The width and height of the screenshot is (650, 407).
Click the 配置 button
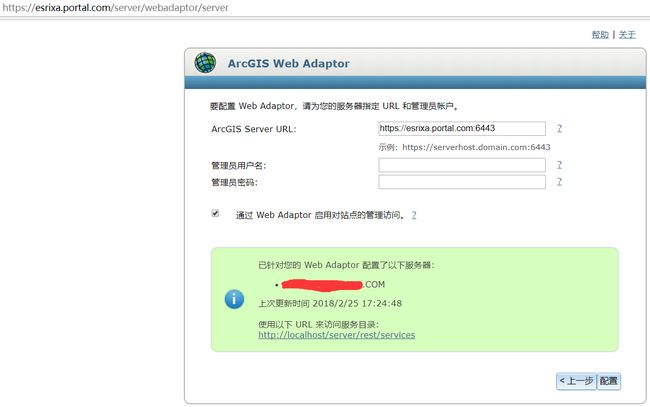click(x=609, y=381)
